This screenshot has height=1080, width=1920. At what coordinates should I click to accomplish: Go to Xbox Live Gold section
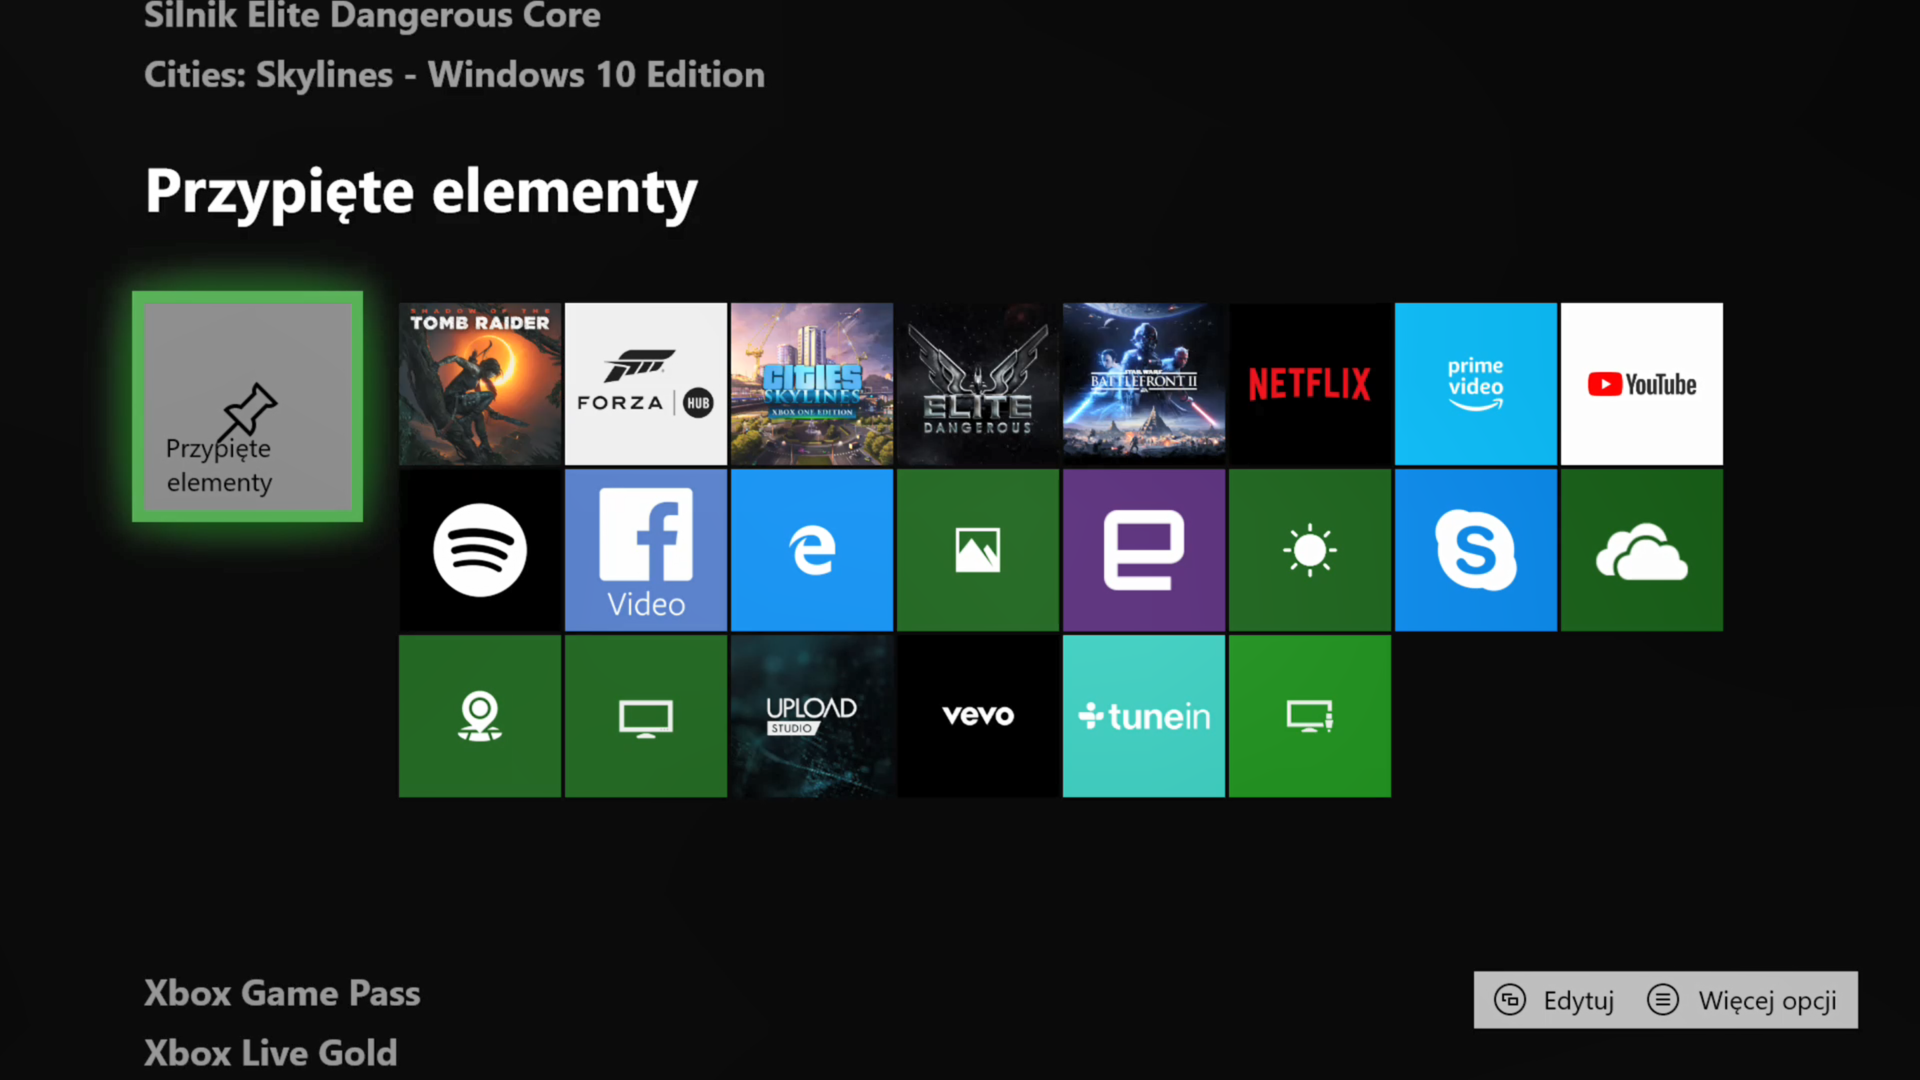point(271,1053)
